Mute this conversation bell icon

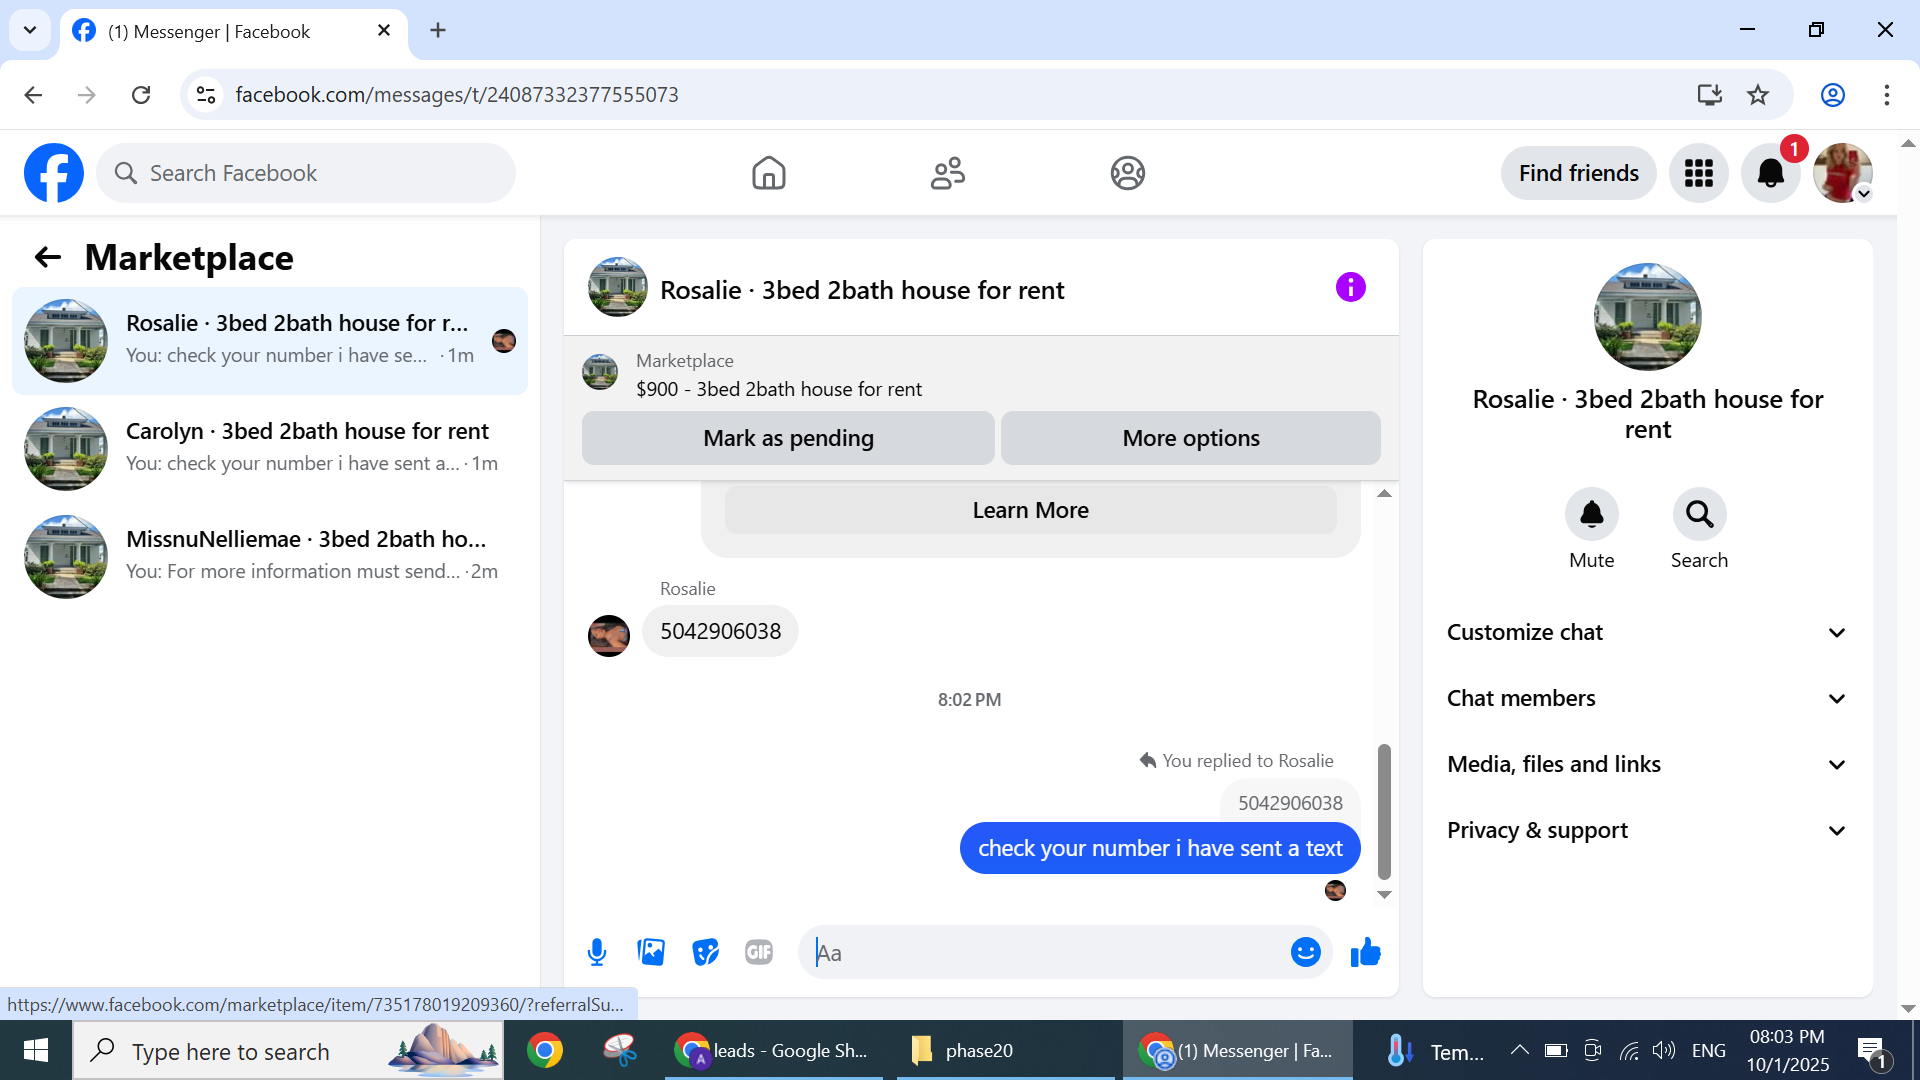(x=1591, y=514)
